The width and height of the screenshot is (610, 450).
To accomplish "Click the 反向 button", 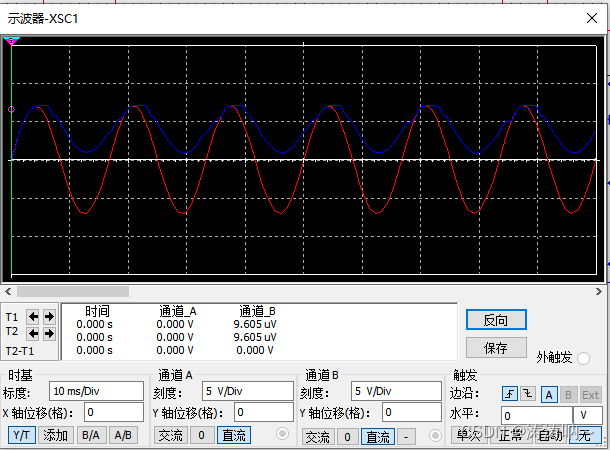I will point(496,320).
